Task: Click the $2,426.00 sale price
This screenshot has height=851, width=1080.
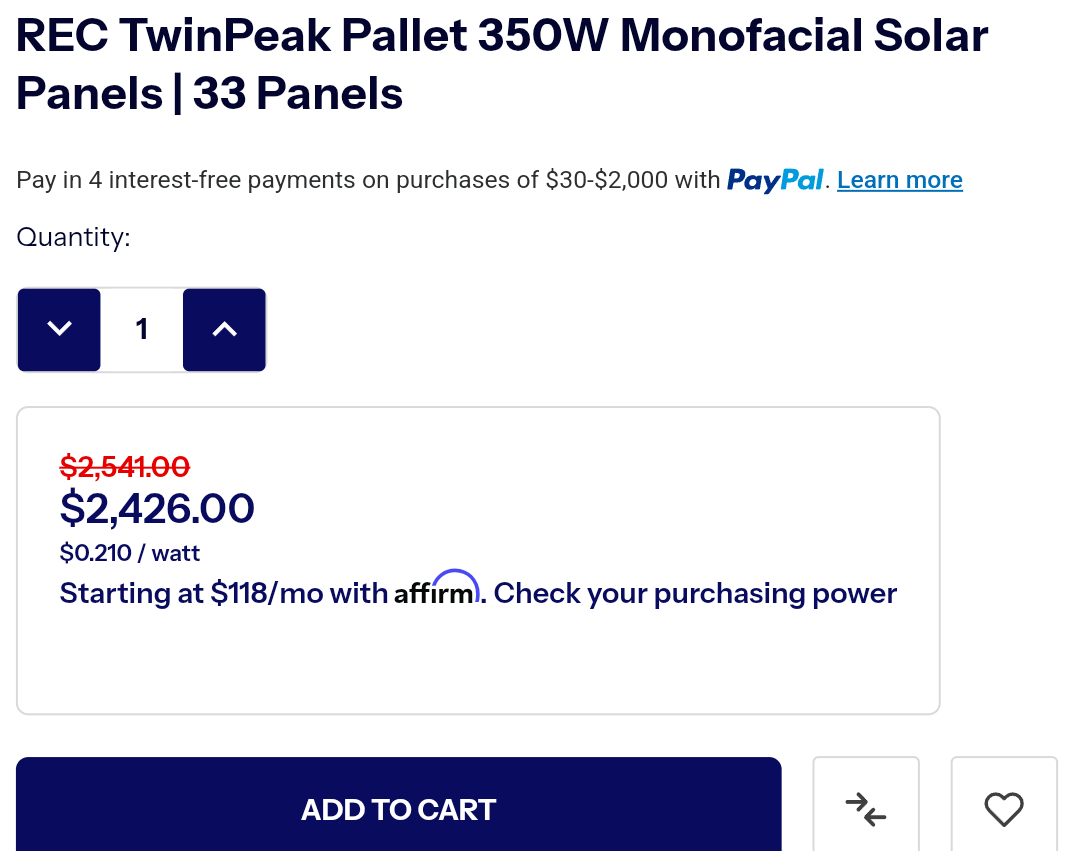Action: [x=157, y=508]
